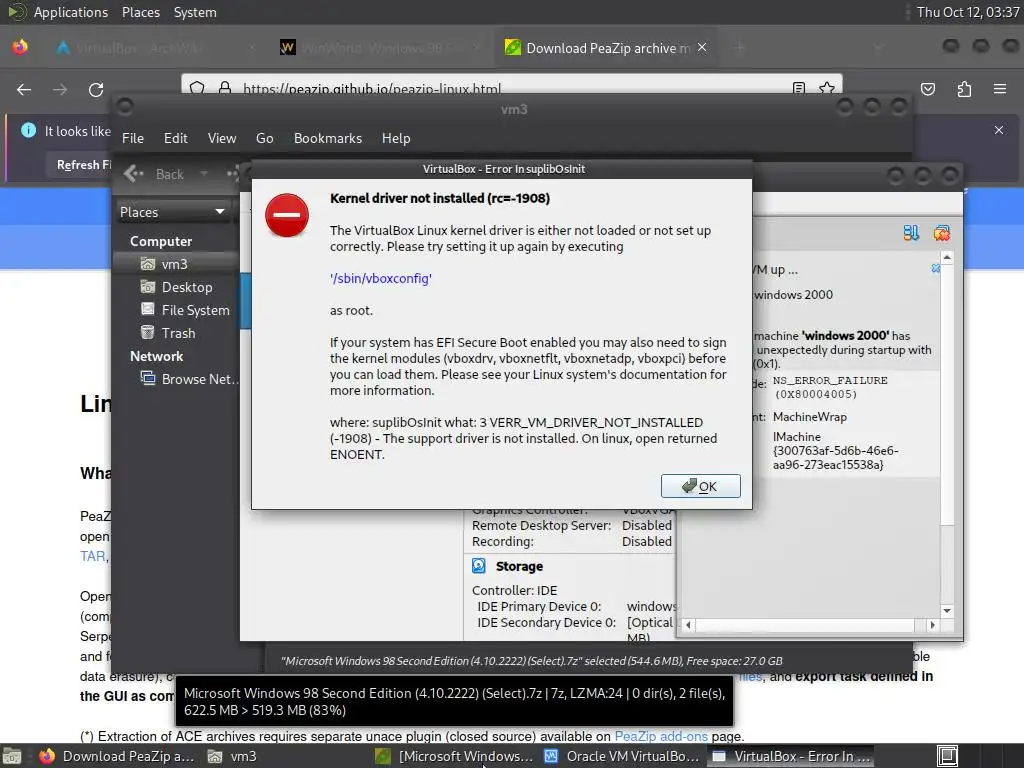Viewport: 1024px width, 768px height.
Task: Open vm3 taskbar entry
Action: point(232,756)
